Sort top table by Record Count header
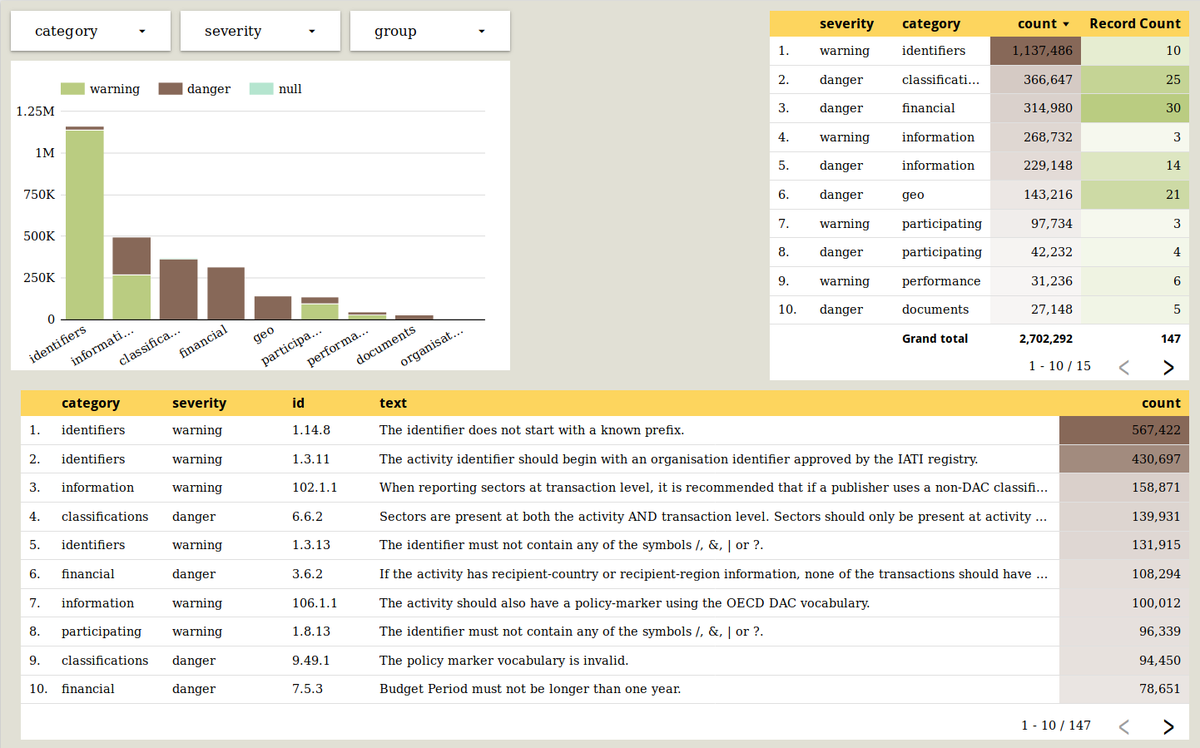This screenshot has height=748, width=1200. [1135, 23]
